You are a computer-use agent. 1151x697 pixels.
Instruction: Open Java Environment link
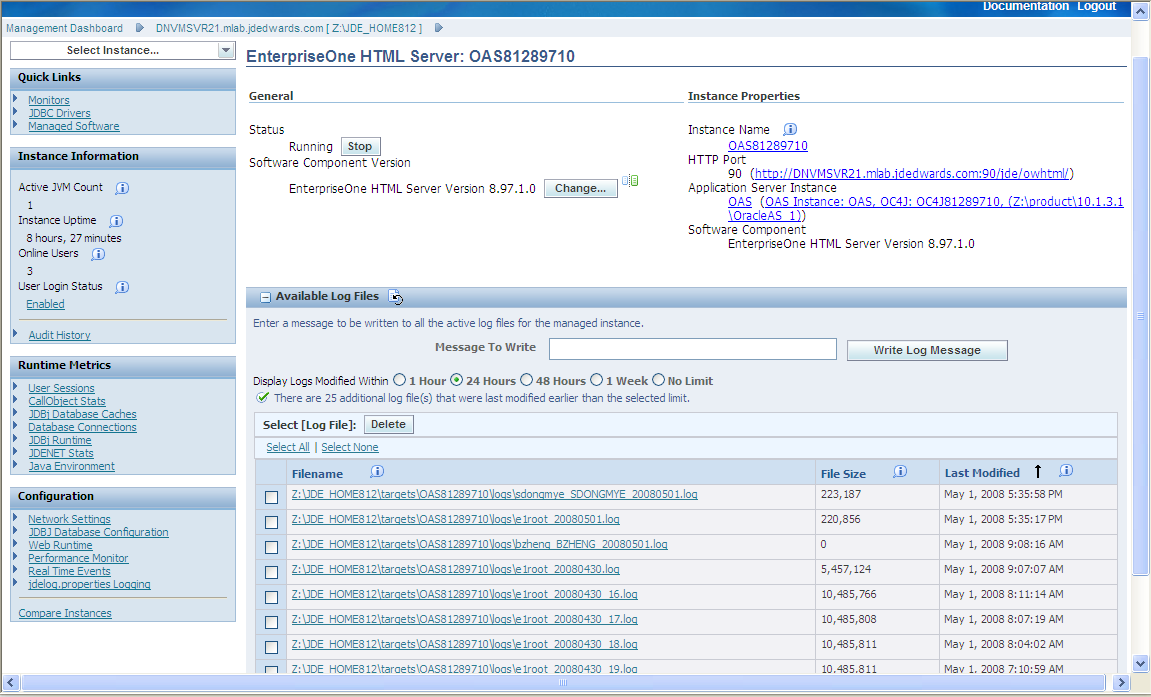[x=71, y=466]
